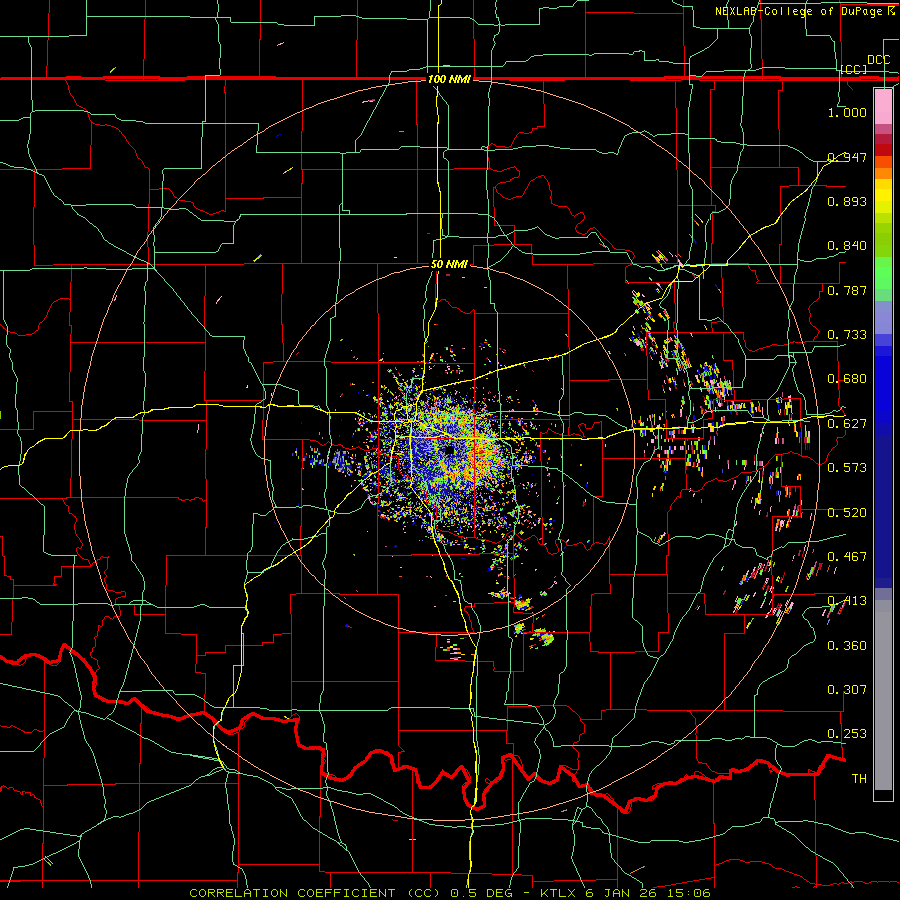
Task: Click the 0.467 scale value
Action: (847, 557)
